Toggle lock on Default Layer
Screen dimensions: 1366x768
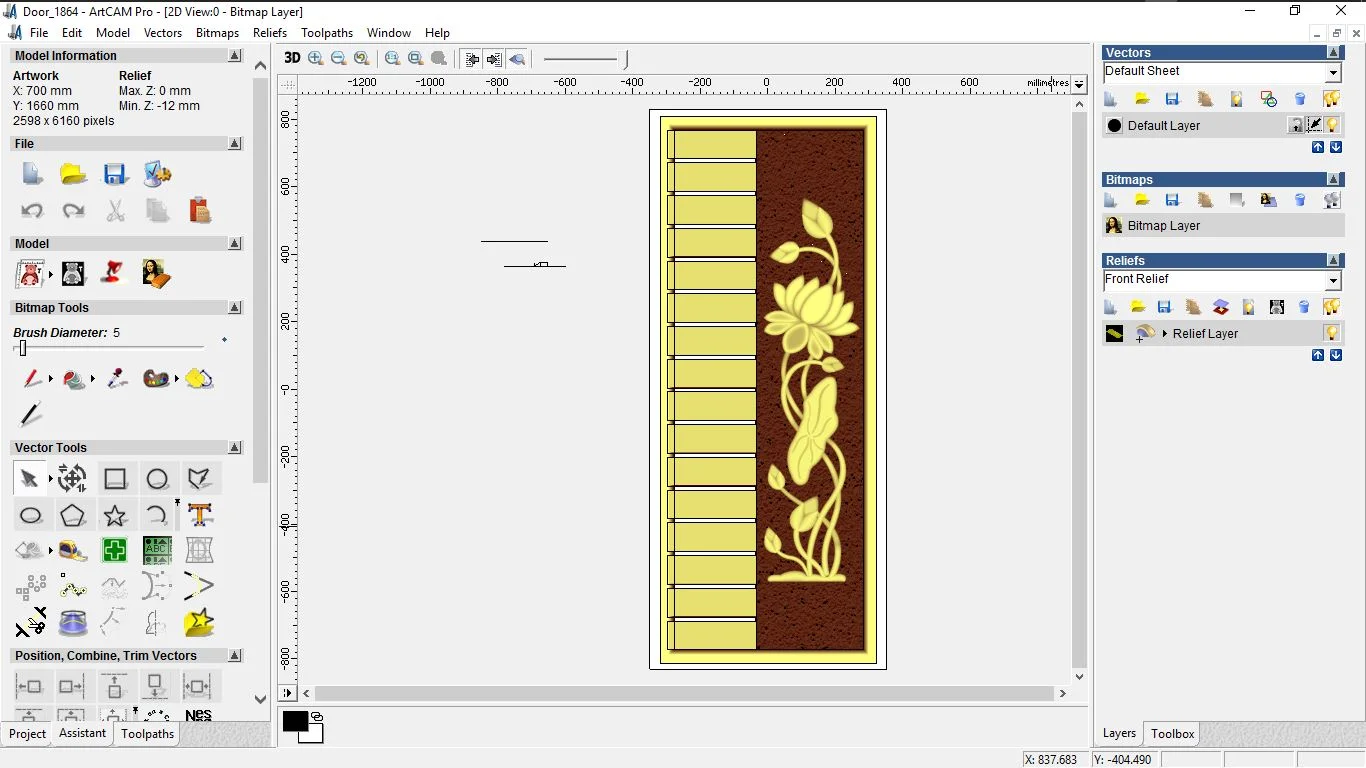pyautogui.click(x=1296, y=125)
